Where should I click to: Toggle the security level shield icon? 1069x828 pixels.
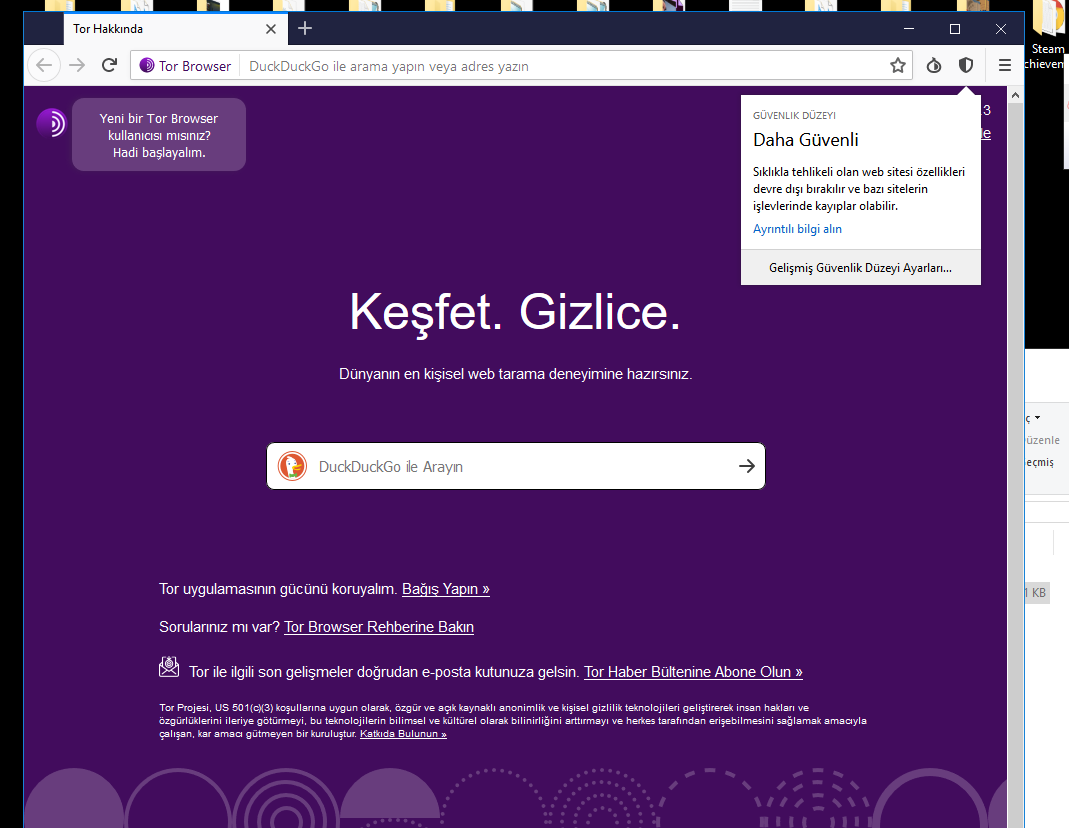click(x=965, y=65)
